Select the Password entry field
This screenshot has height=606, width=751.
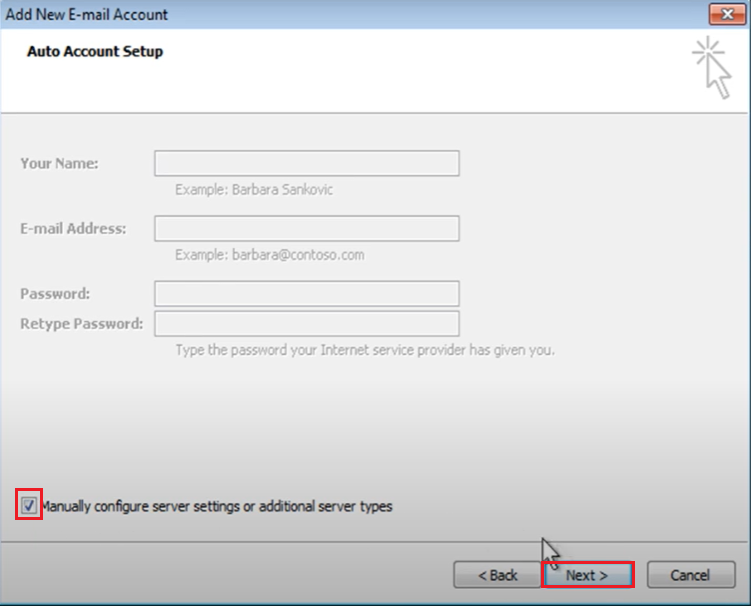click(x=306, y=293)
